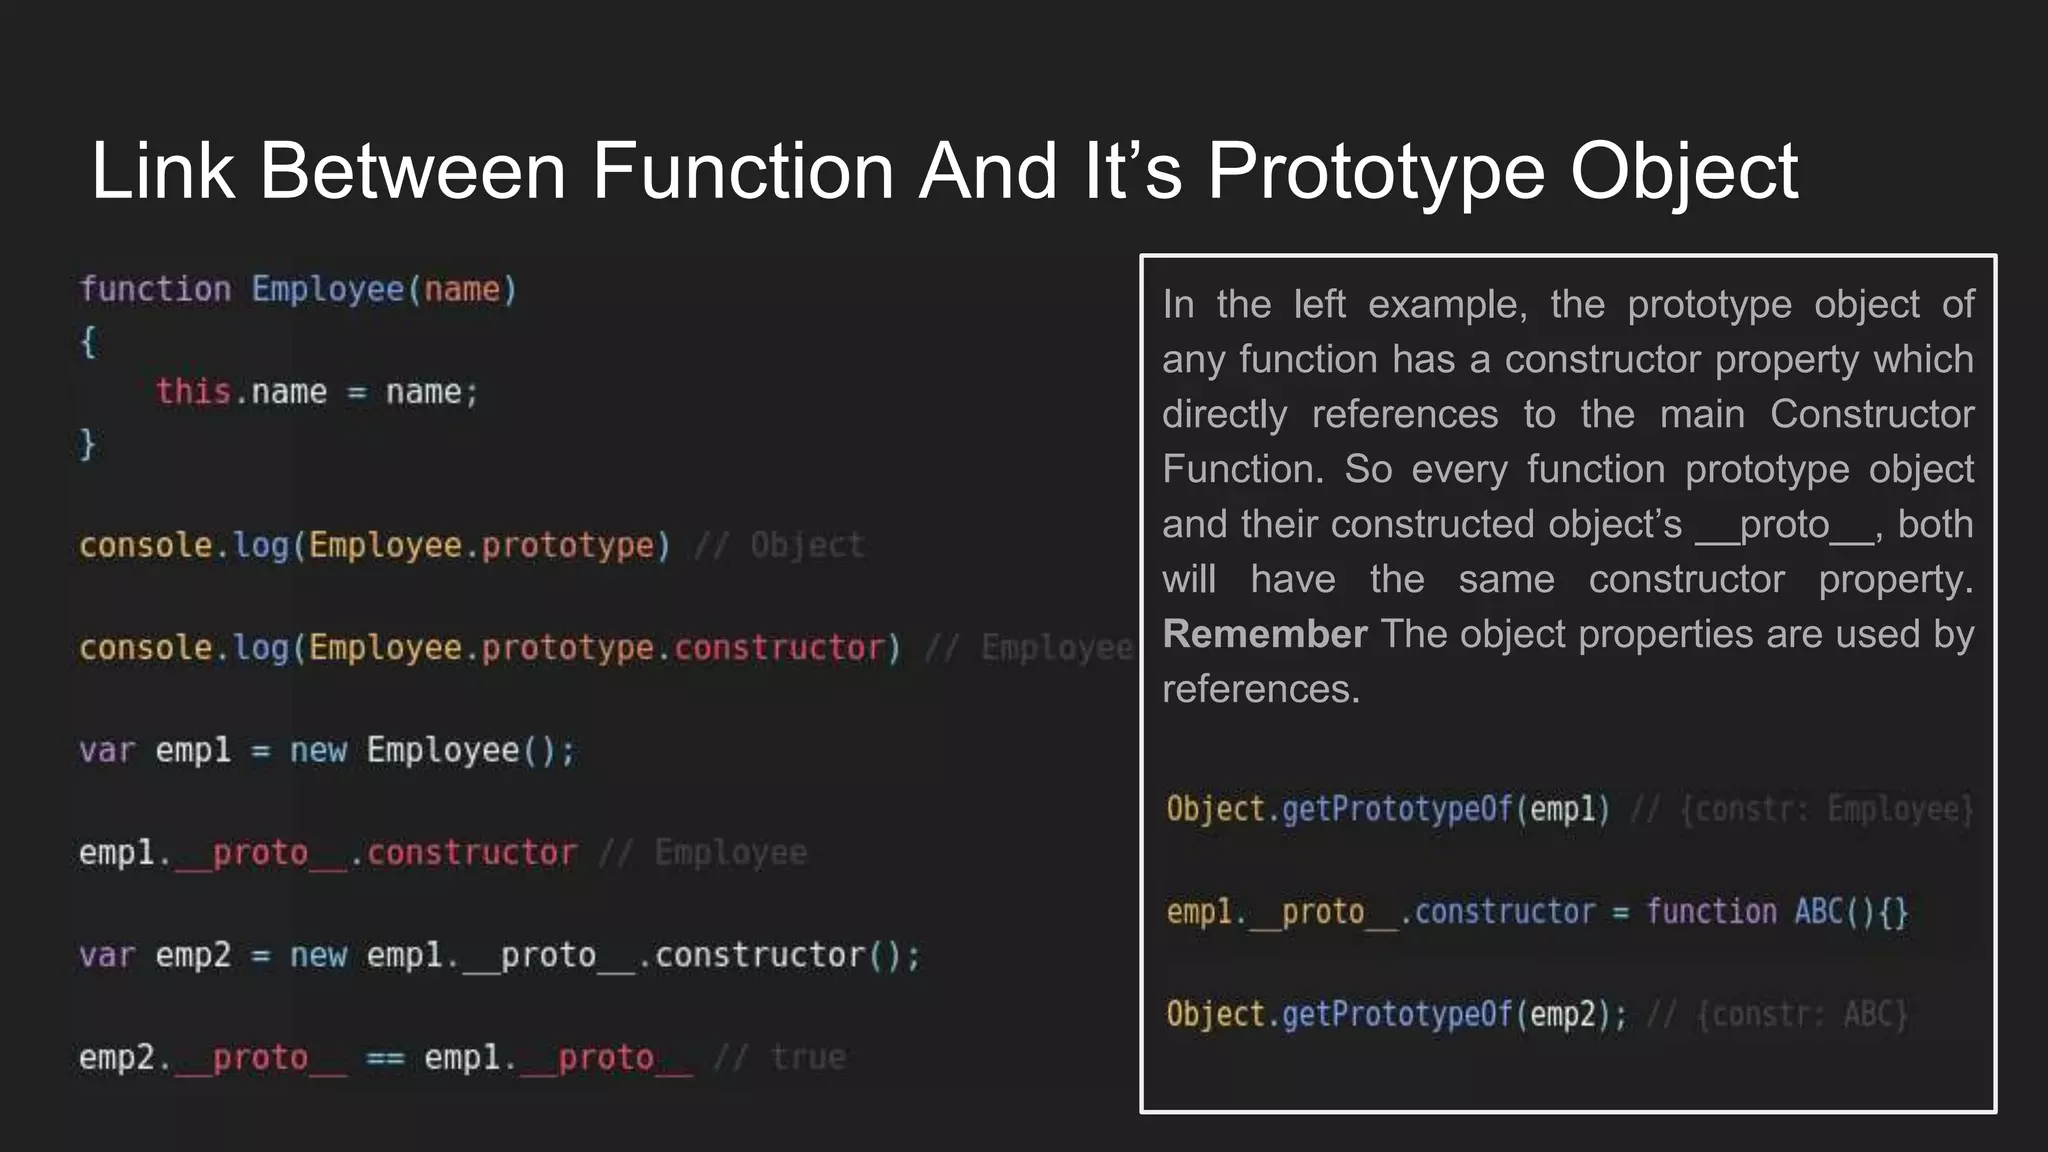Click the bold word 'Remember'
2048x1152 pixels.
pos(1264,634)
